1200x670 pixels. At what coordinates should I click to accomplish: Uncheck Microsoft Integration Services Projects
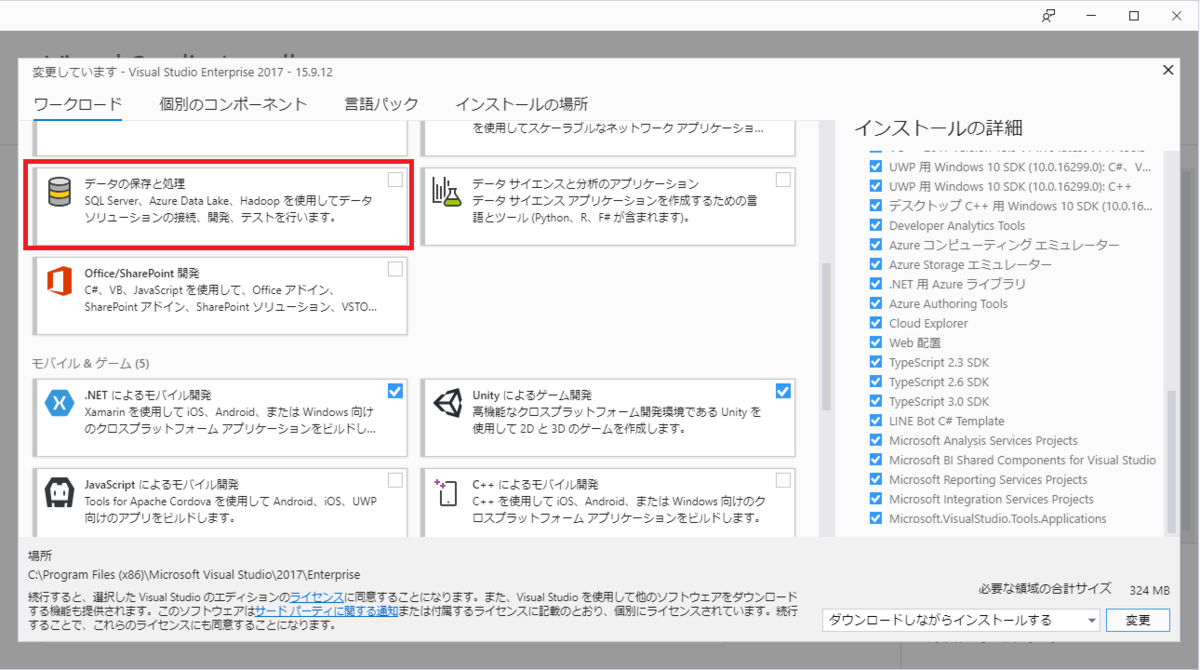click(876, 499)
